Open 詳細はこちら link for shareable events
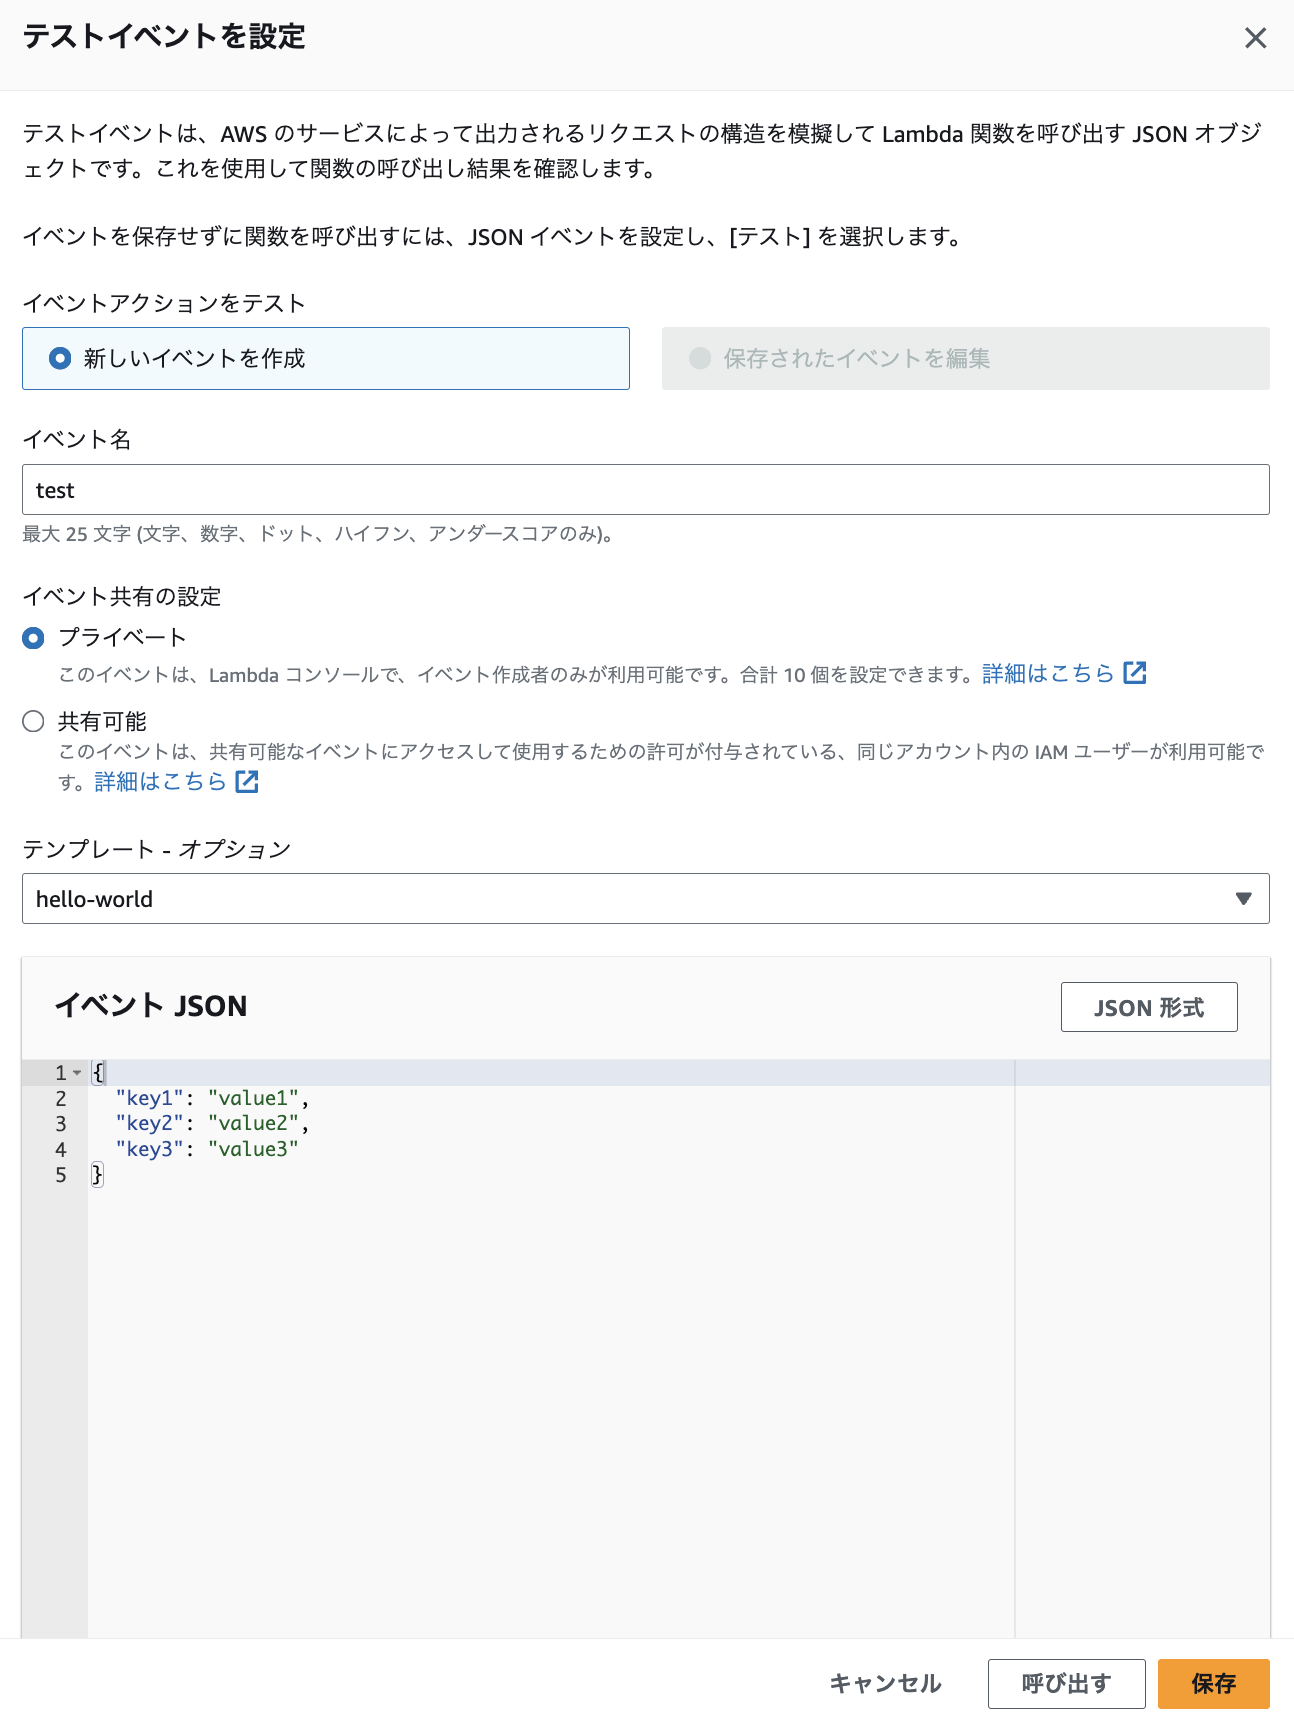The height and width of the screenshot is (1724, 1294). tap(160, 782)
